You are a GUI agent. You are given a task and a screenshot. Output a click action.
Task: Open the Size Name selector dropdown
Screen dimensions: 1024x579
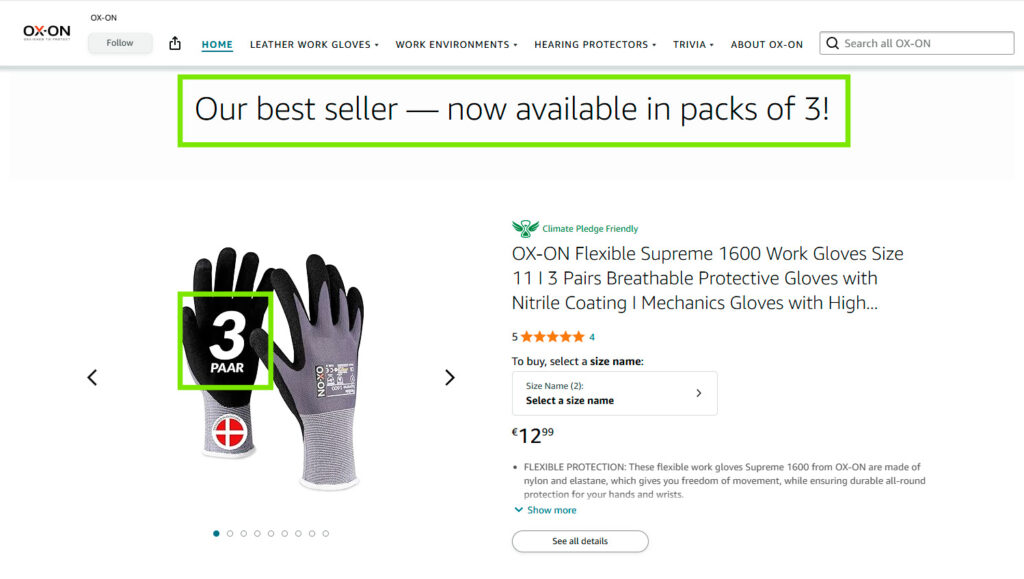pyautogui.click(x=614, y=393)
